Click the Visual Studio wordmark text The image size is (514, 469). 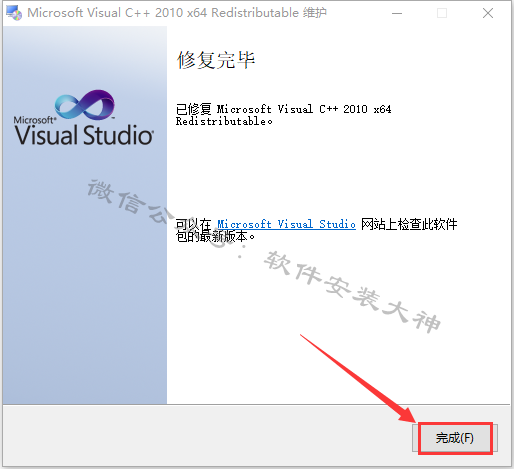84,135
